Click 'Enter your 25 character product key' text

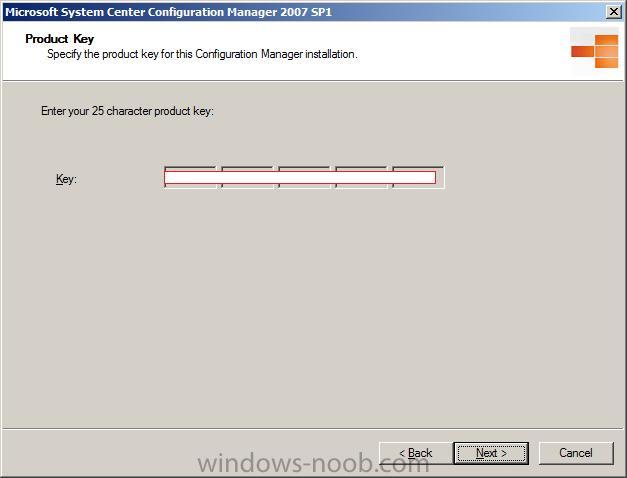click(127, 111)
